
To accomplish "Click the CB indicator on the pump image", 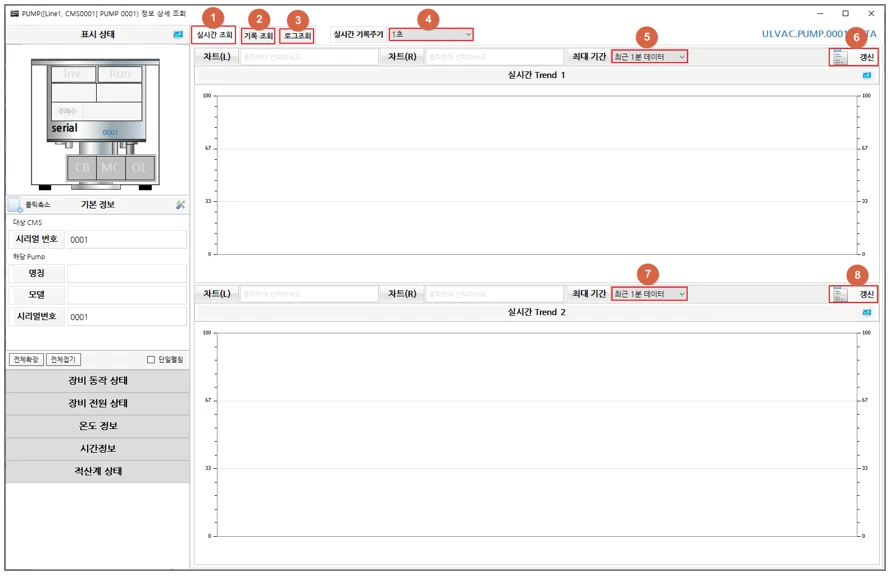I will pyautogui.click(x=82, y=168).
